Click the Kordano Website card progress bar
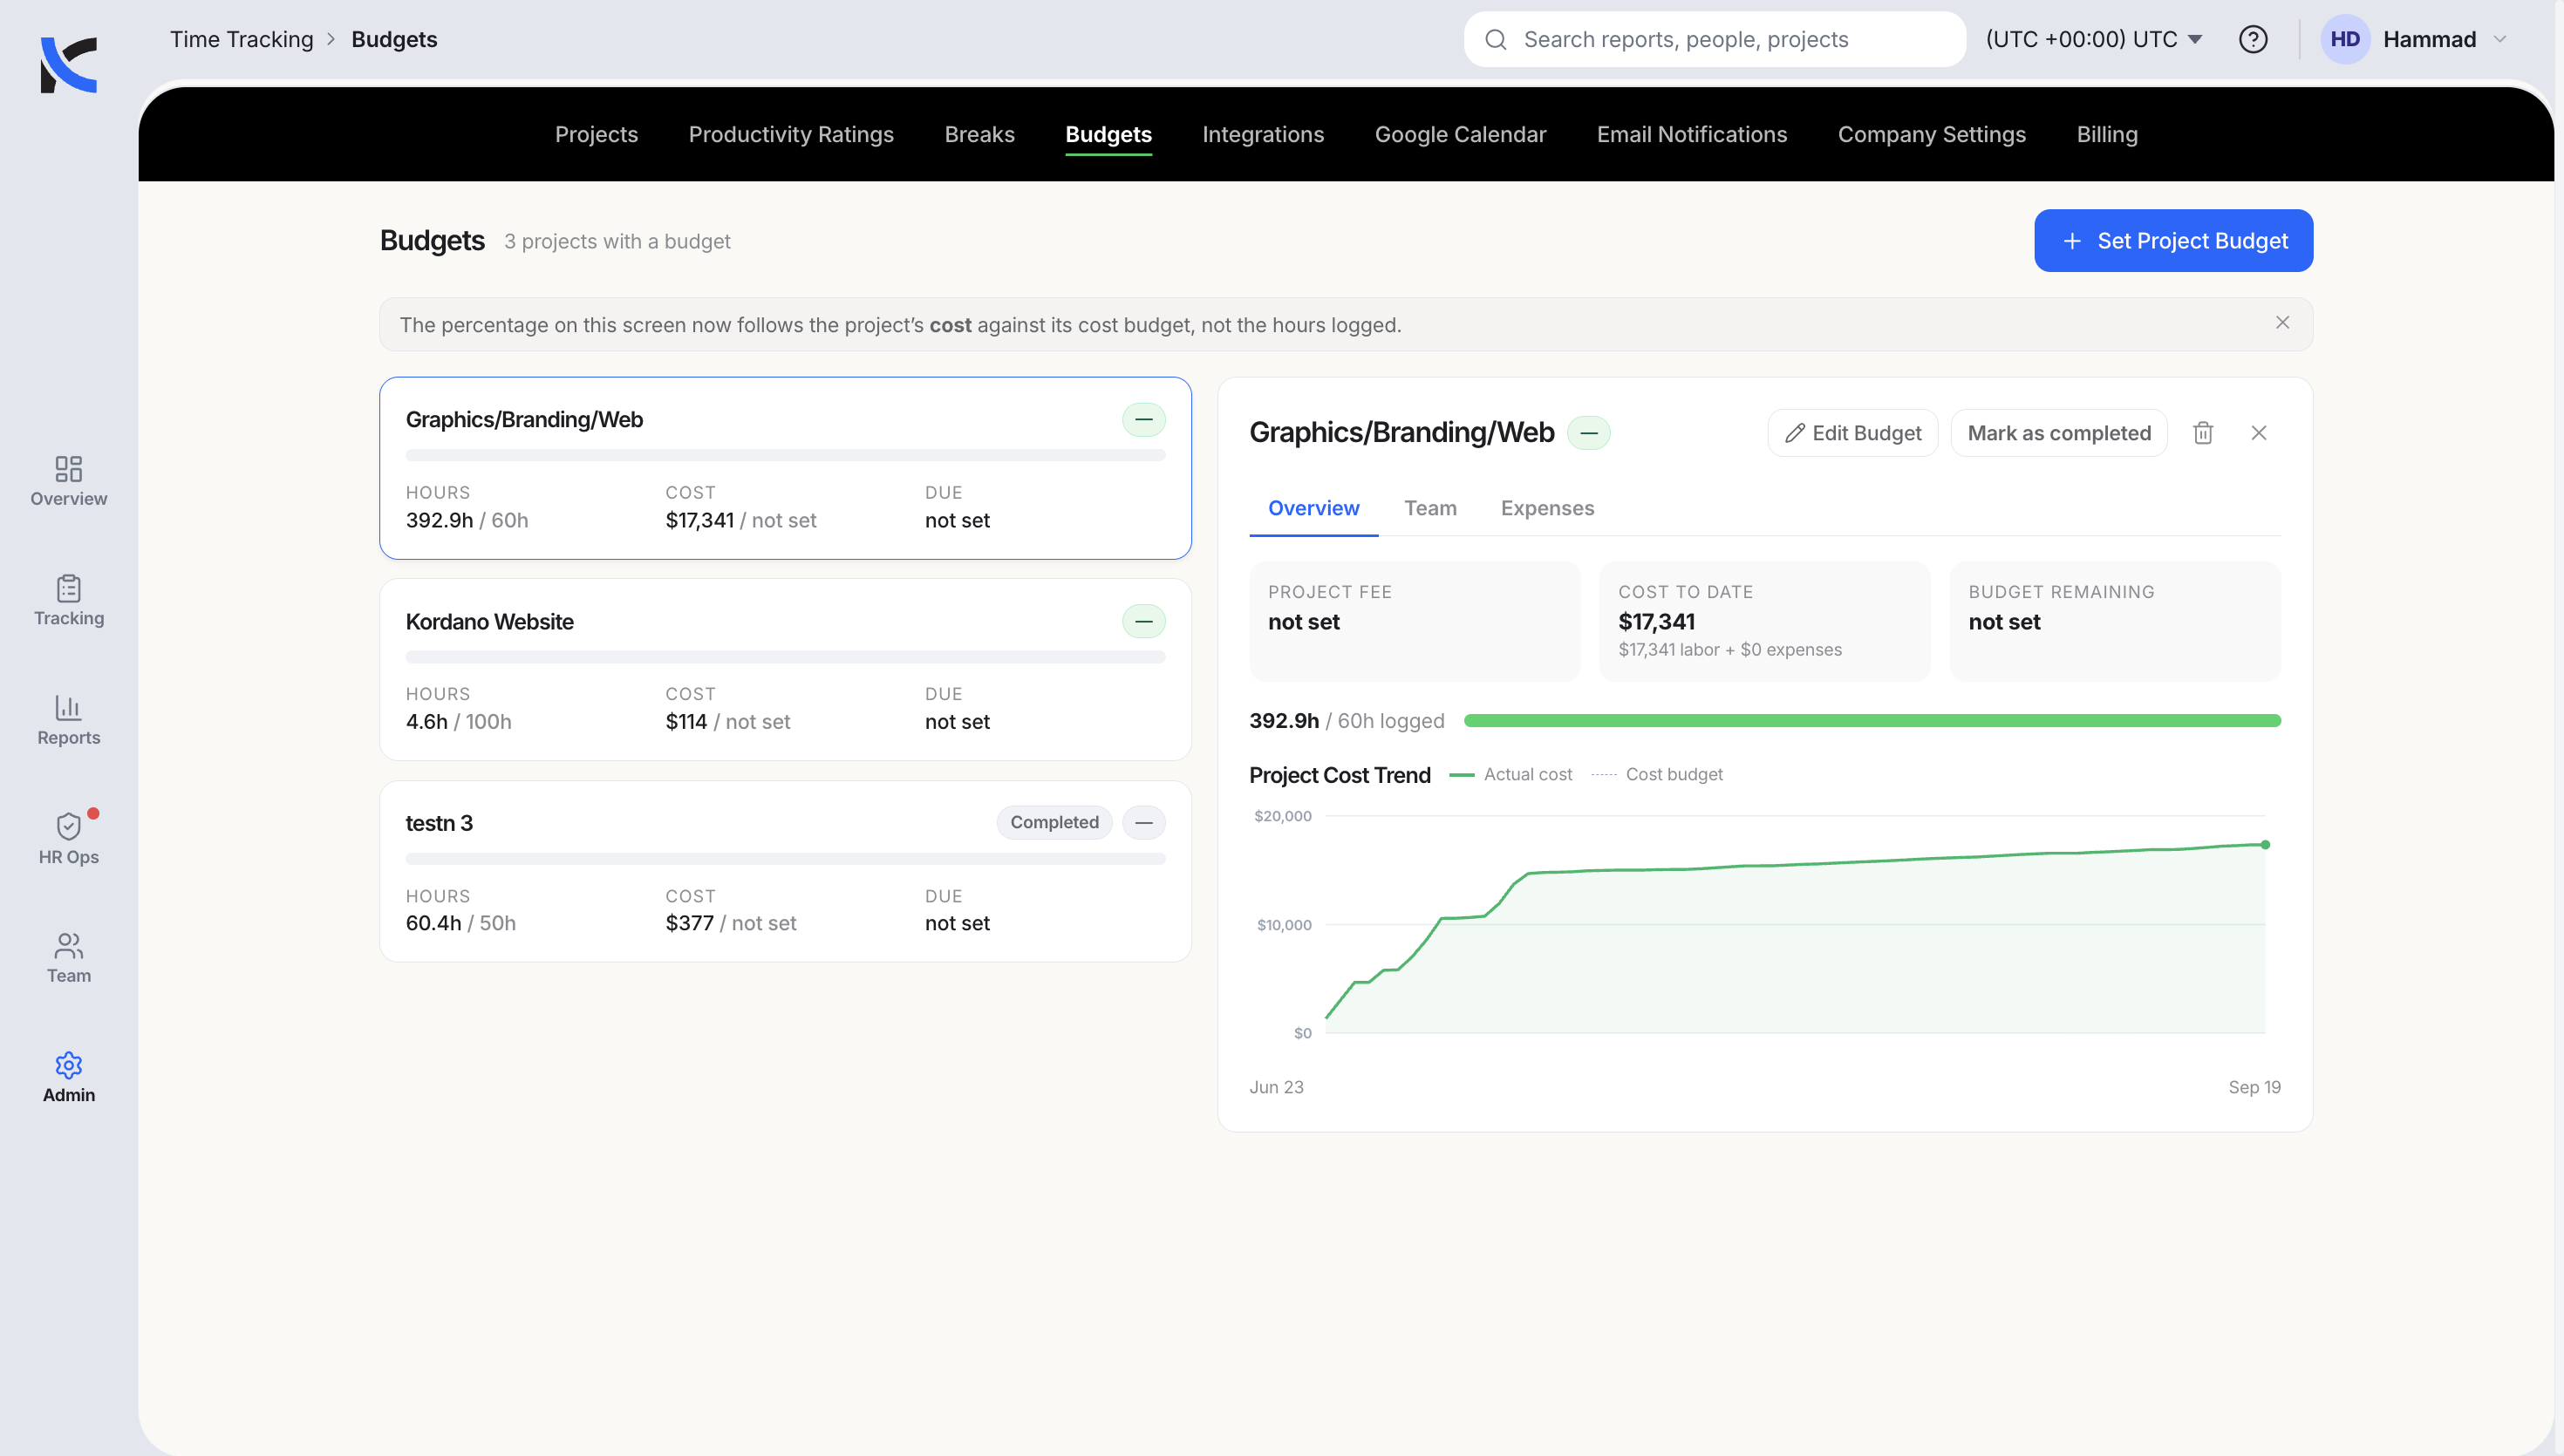2564x1456 pixels. coord(785,657)
